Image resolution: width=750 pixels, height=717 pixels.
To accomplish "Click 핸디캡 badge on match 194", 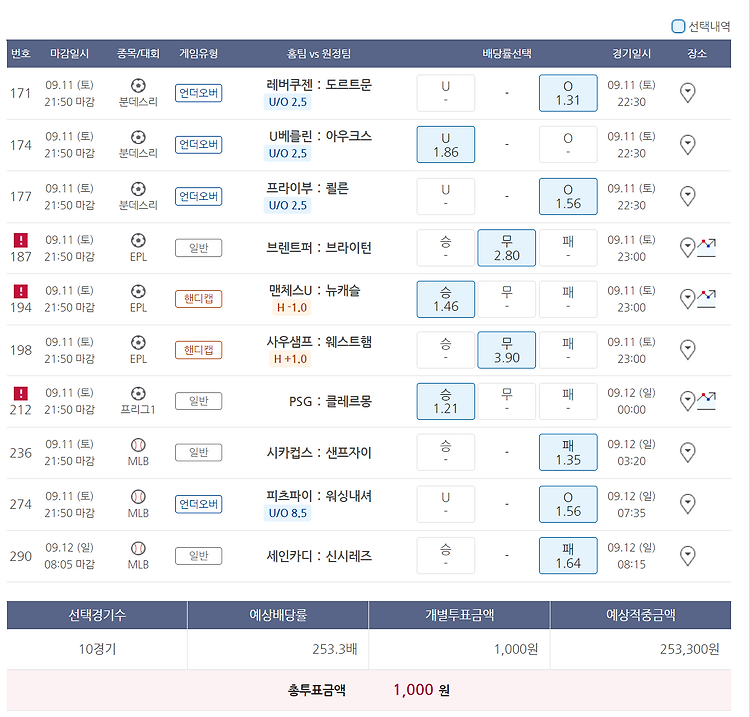I will (199, 299).
